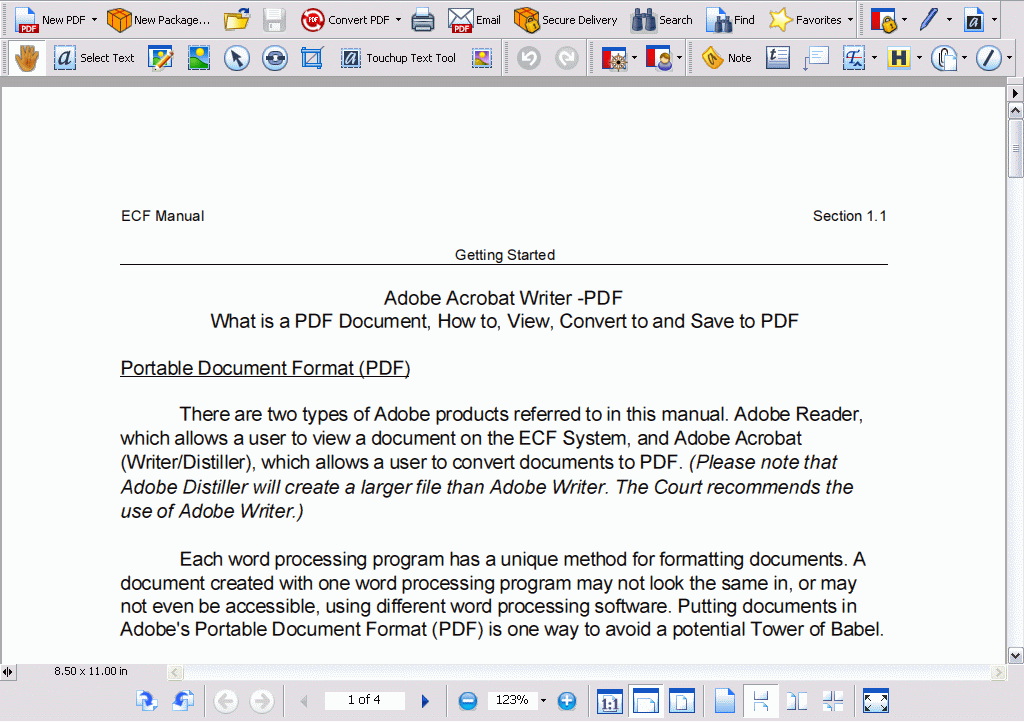Click the greyed Undo arrow
The width and height of the screenshot is (1024, 722).
tap(529, 58)
